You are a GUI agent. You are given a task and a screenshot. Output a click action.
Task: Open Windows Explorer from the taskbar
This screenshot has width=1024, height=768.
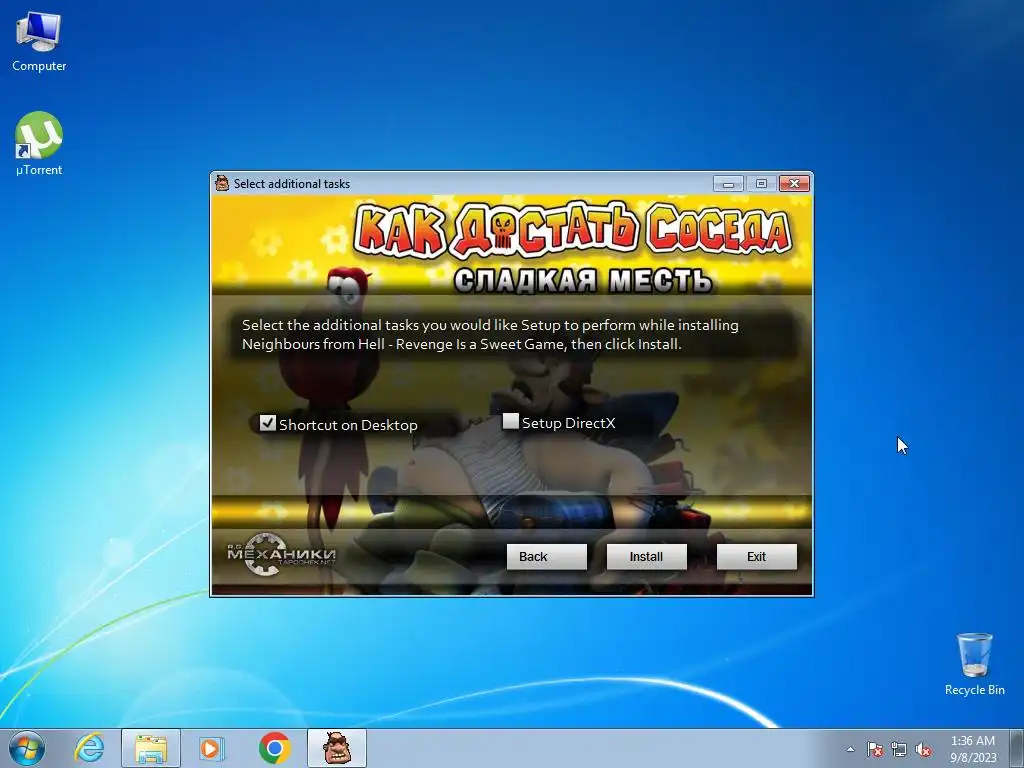click(x=151, y=748)
